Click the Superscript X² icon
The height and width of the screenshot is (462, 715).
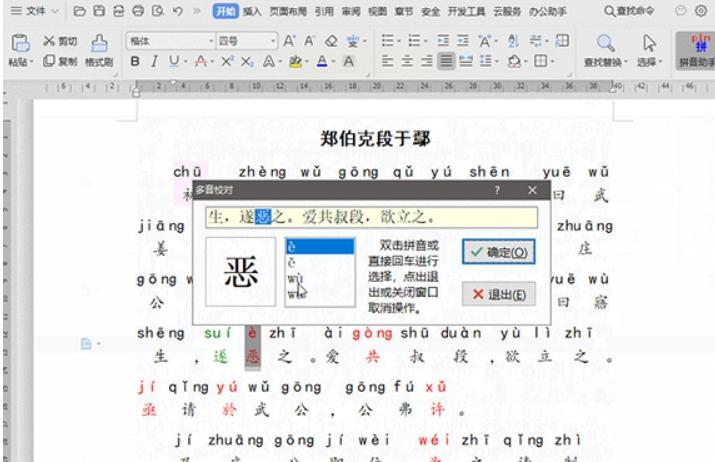[227, 61]
